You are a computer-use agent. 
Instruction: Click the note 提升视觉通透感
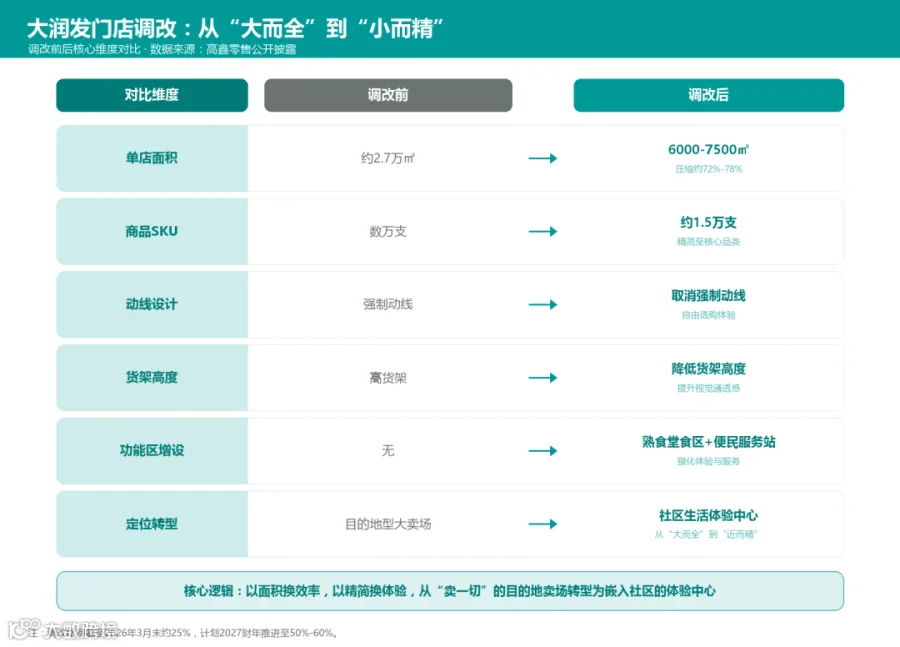pos(708,388)
